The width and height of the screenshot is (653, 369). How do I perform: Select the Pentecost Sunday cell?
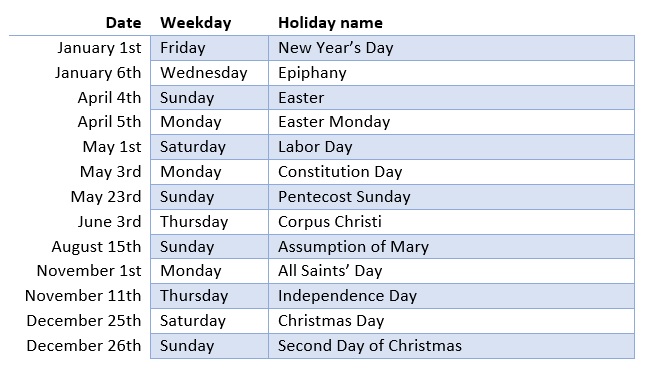pyautogui.click(x=451, y=197)
